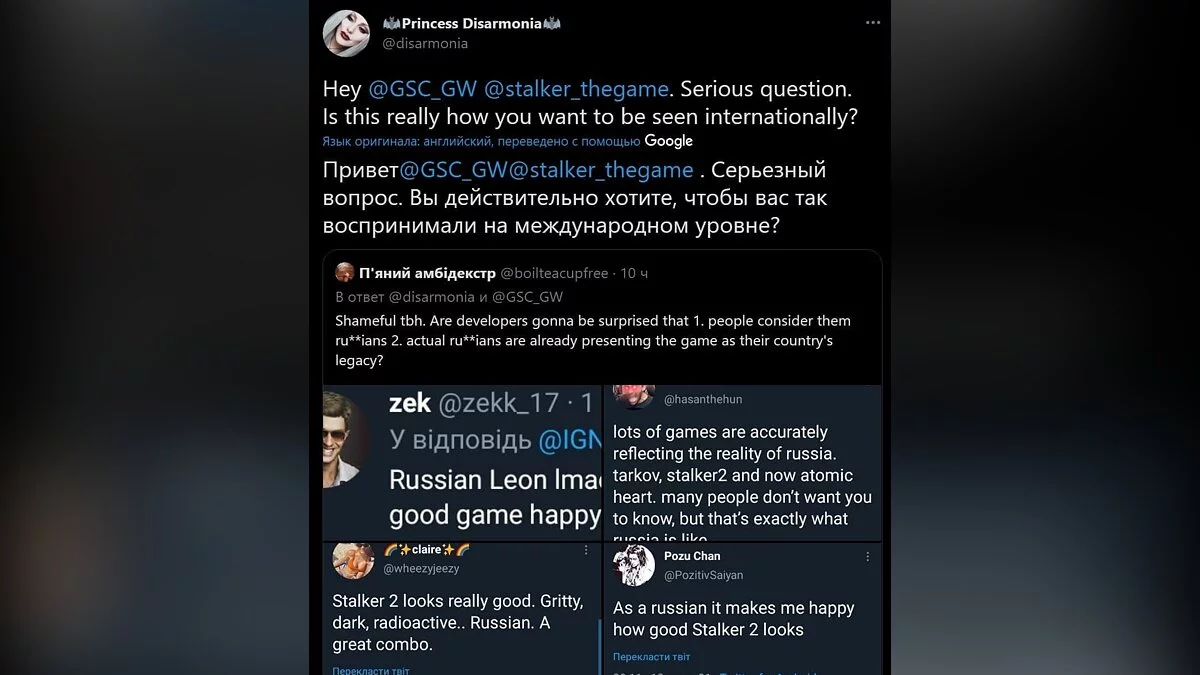
Task: Click the @disarmonia handle under the display name
Action: coord(425,44)
